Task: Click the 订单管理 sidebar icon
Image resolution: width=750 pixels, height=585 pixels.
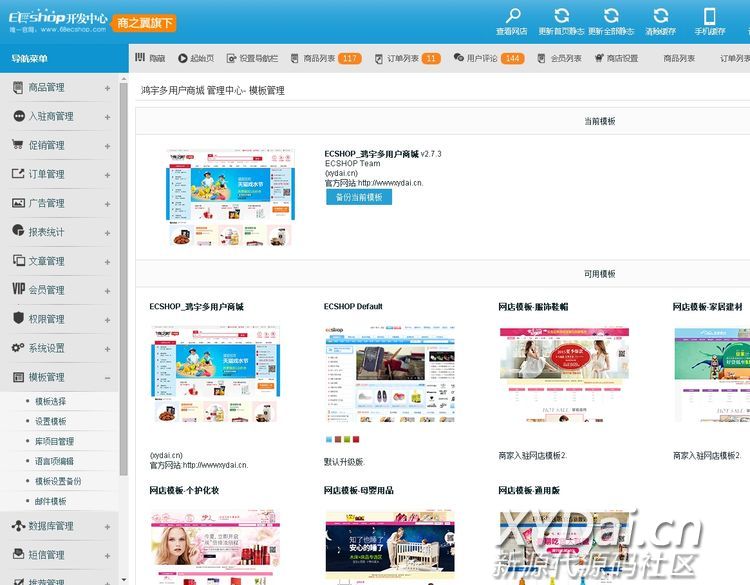Action: tap(18, 173)
